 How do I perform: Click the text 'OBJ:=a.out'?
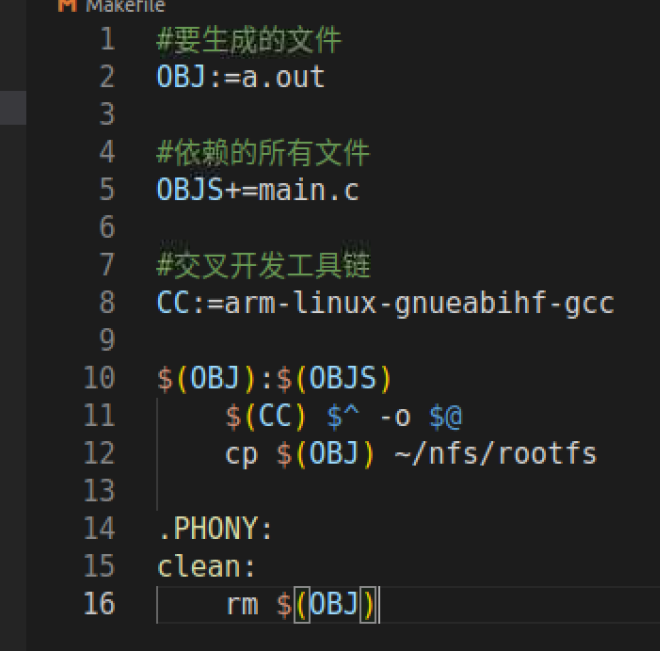point(241,77)
